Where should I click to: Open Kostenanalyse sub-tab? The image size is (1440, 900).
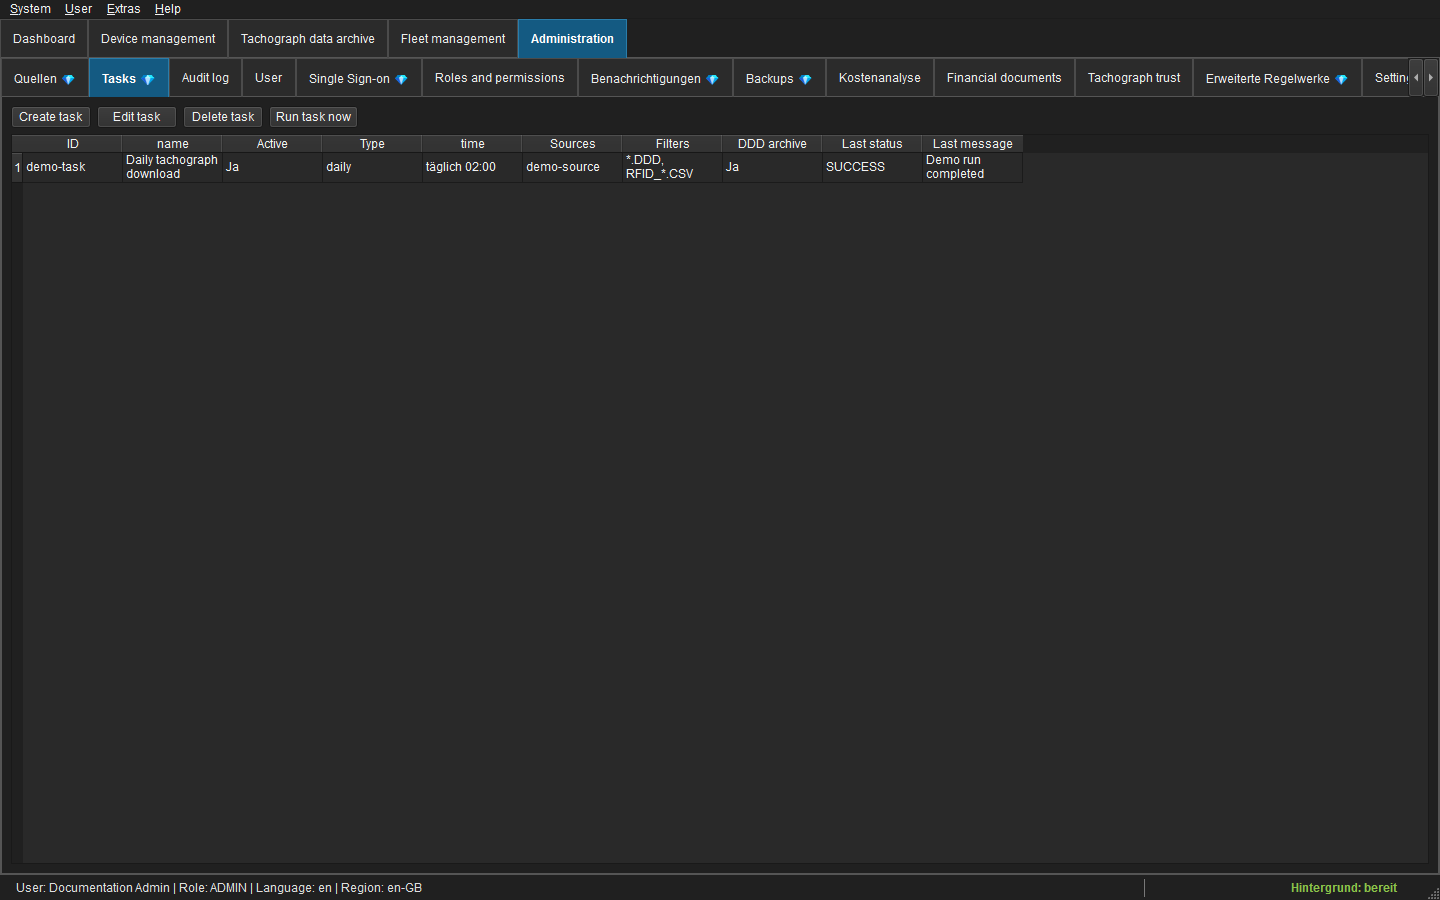[880, 78]
